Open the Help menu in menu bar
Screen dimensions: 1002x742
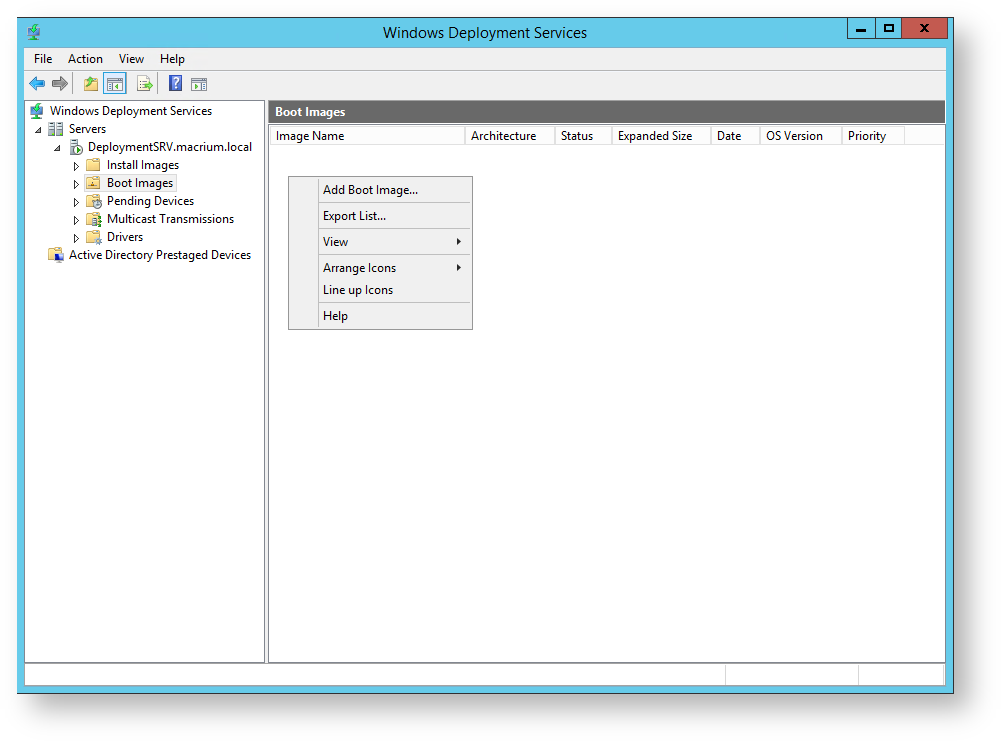[172, 59]
